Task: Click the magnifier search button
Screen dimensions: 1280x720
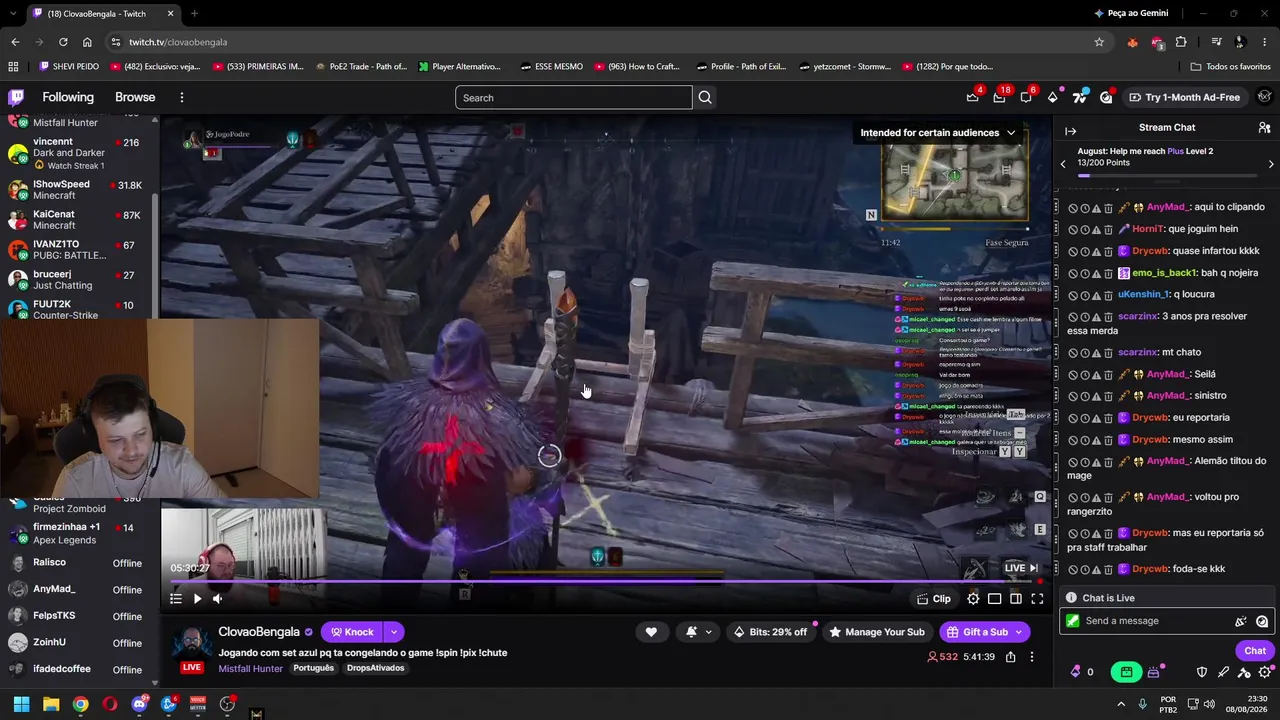Action: 705,97
